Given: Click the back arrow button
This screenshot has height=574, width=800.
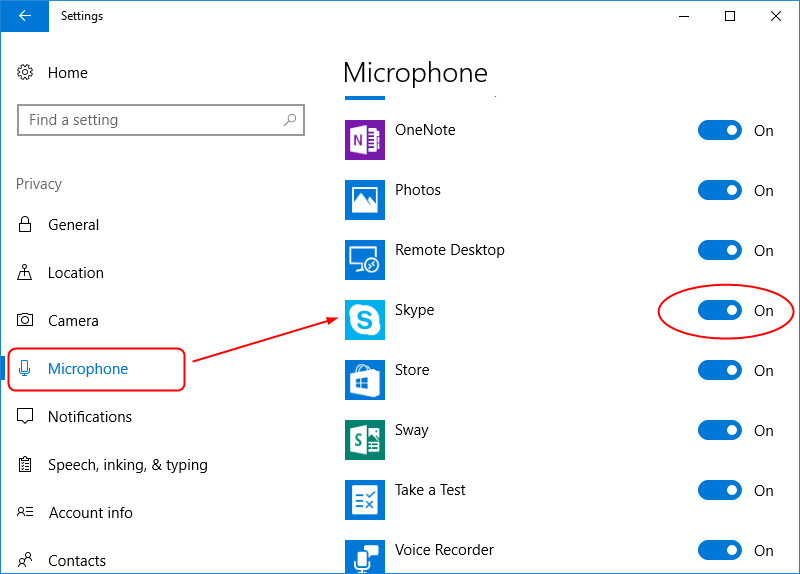Looking at the screenshot, I should click(x=24, y=16).
